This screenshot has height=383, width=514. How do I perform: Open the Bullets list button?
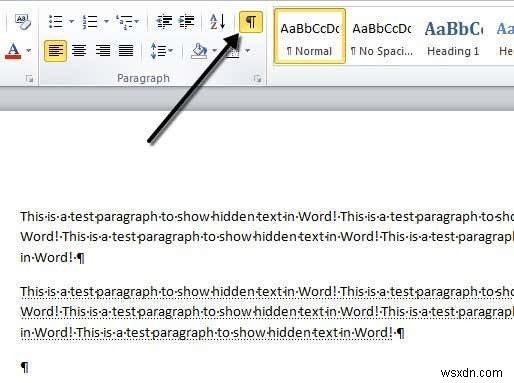pos(56,22)
